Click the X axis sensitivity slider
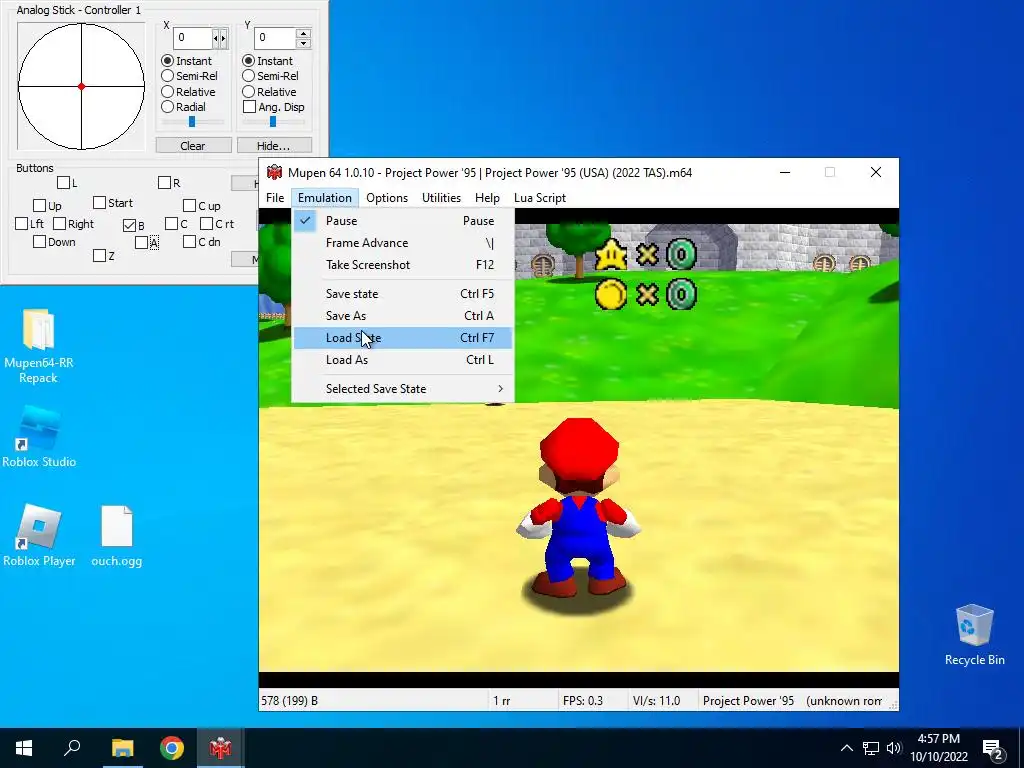This screenshot has width=1024, height=768. click(x=192, y=121)
